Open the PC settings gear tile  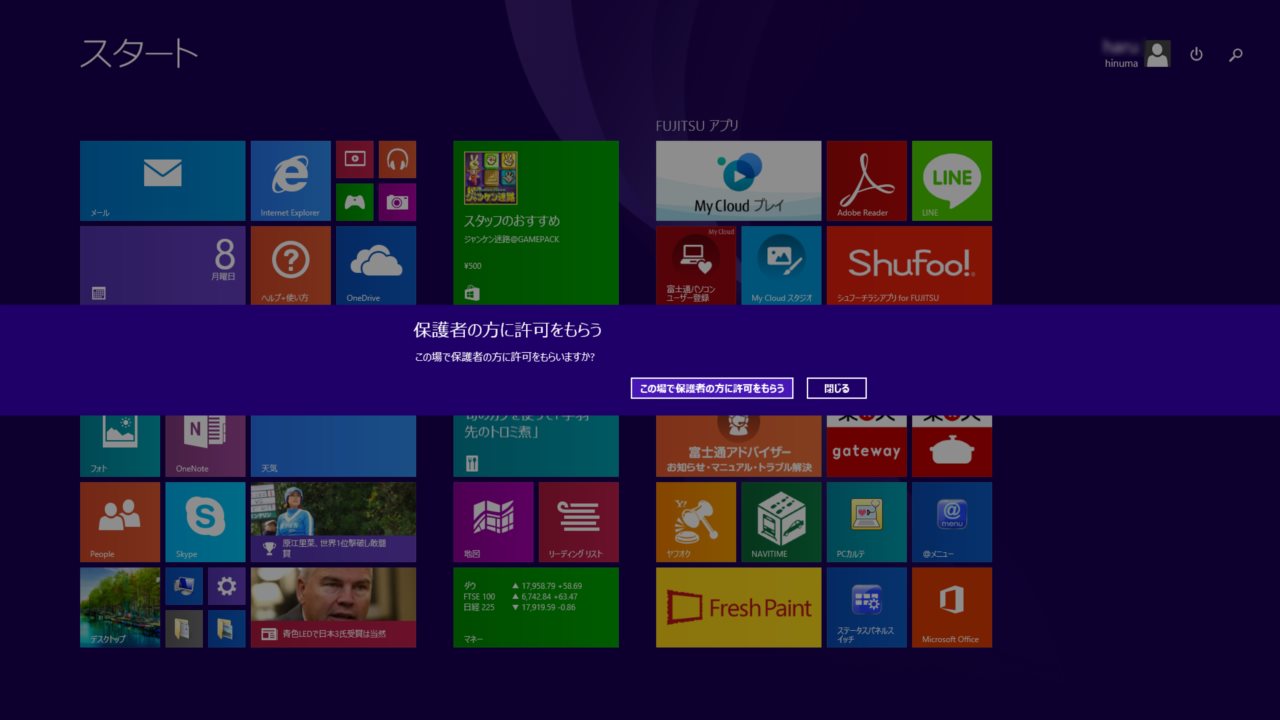226,586
